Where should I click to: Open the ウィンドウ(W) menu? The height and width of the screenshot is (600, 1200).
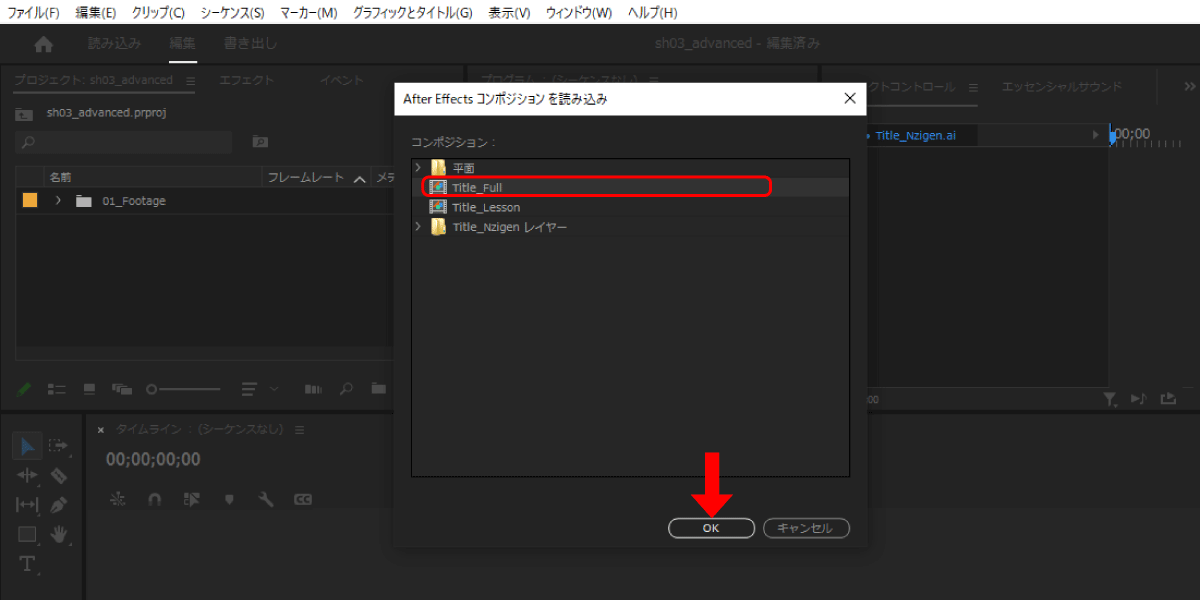[579, 13]
